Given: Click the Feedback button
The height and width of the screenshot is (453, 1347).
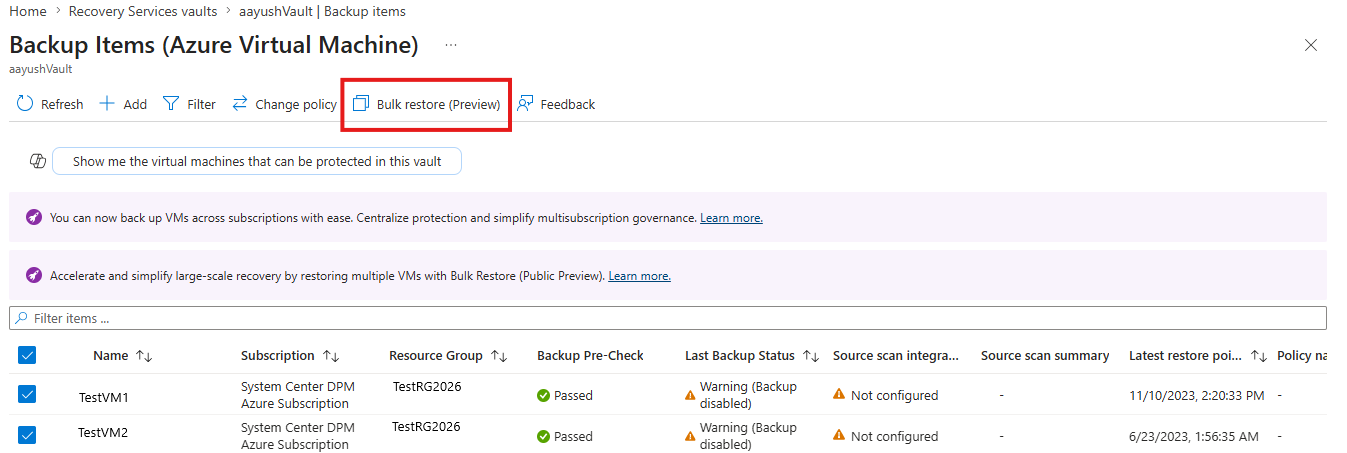Looking at the screenshot, I should (556, 104).
